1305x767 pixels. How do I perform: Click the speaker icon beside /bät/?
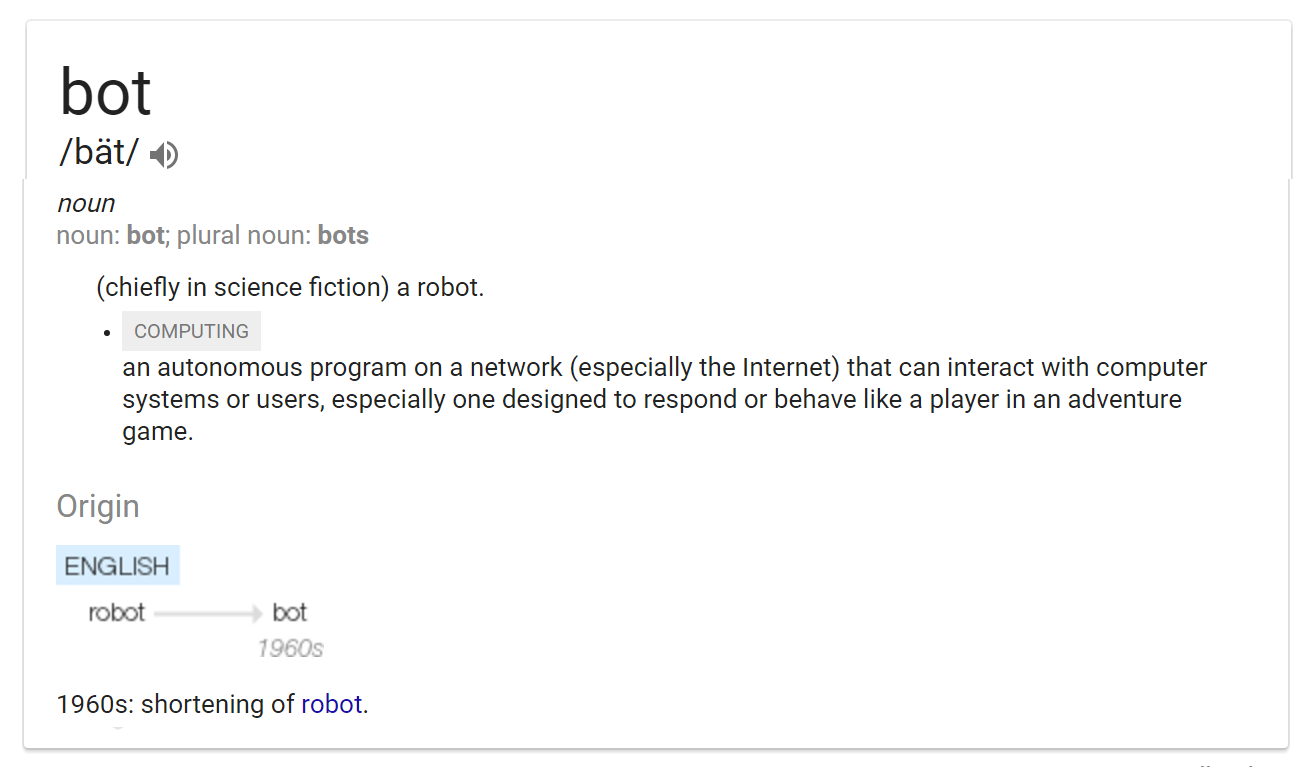click(163, 154)
